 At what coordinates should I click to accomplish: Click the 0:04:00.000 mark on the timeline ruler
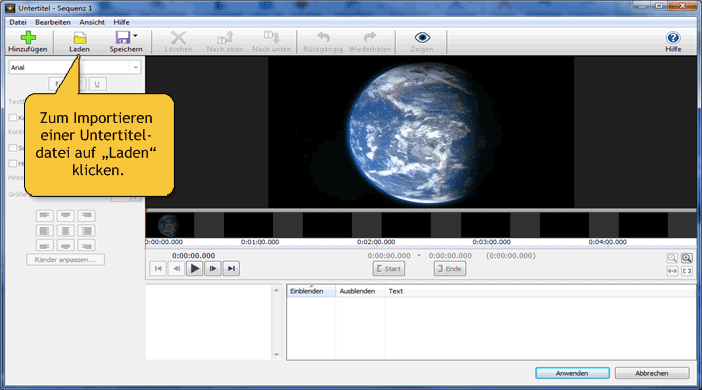coord(608,242)
